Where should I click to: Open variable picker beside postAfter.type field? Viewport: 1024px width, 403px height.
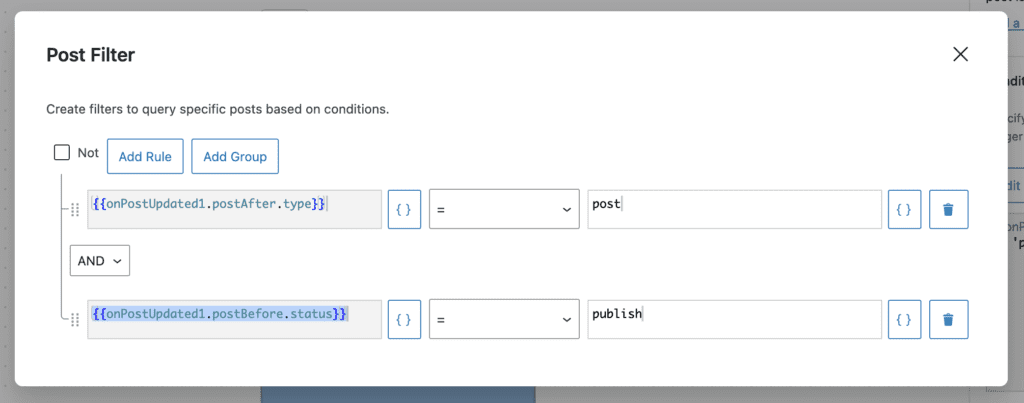404,209
